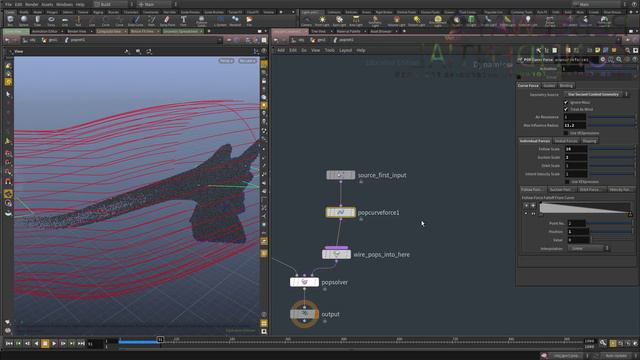Select the Box shelf tool
The image size is (640, 360).
pyautogui.click(x=10, y=21)
